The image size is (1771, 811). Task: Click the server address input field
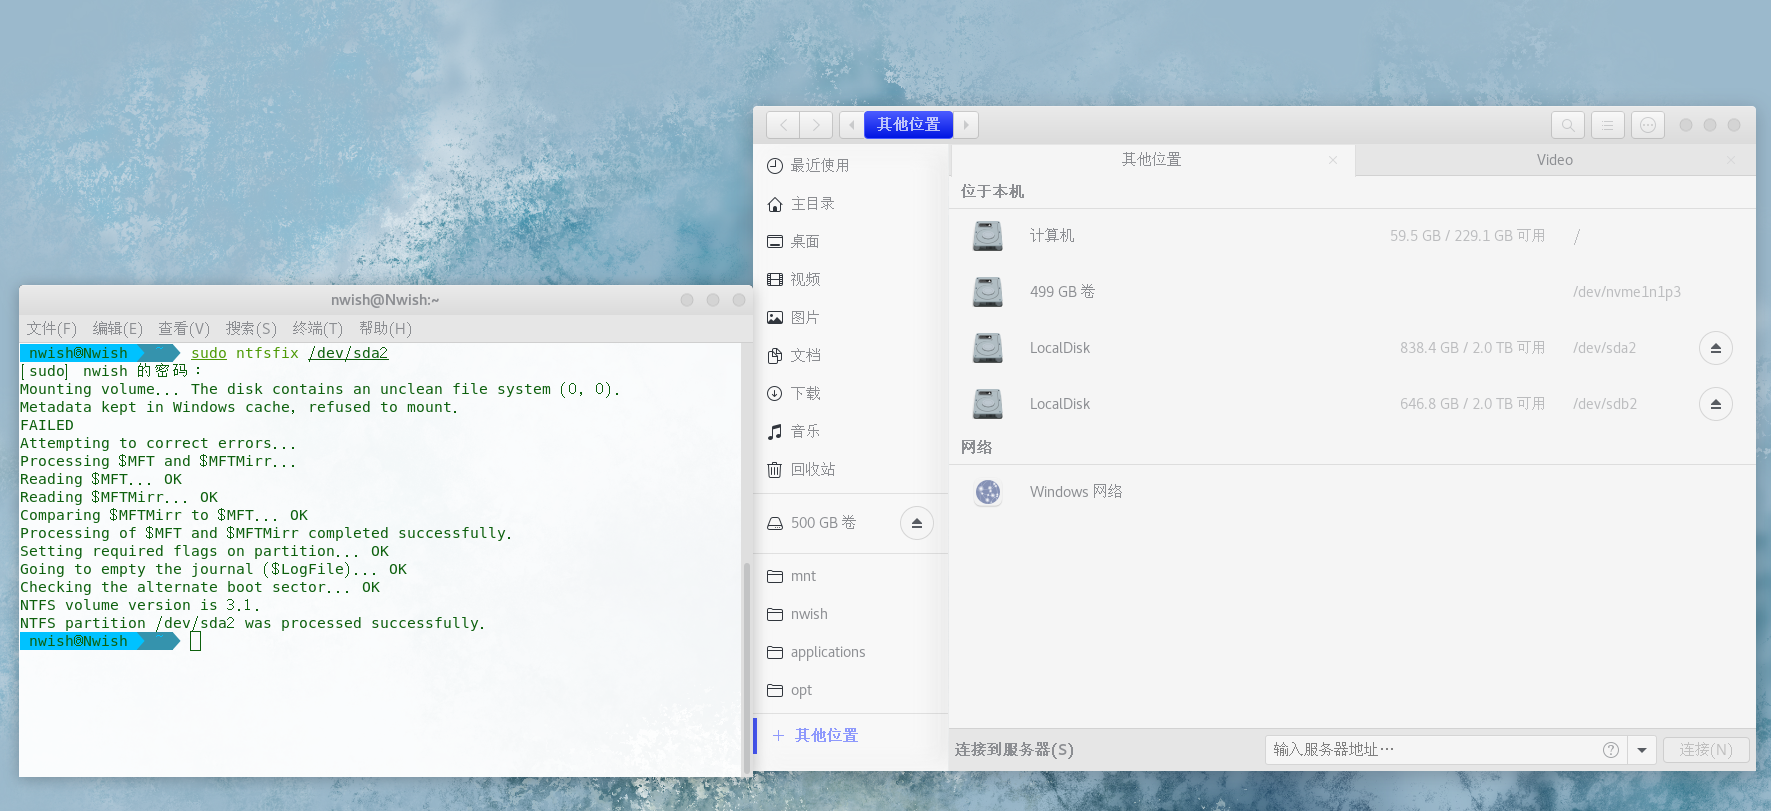click(1430, 750)
